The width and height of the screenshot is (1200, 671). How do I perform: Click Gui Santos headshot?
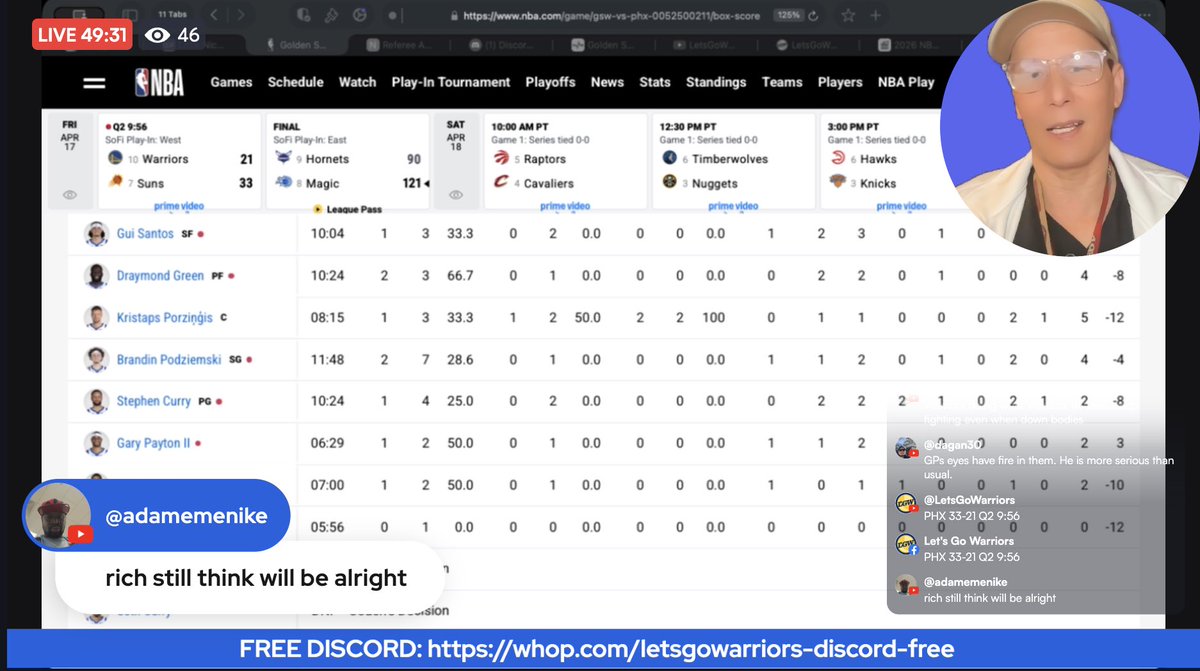(x=96, y=234)
